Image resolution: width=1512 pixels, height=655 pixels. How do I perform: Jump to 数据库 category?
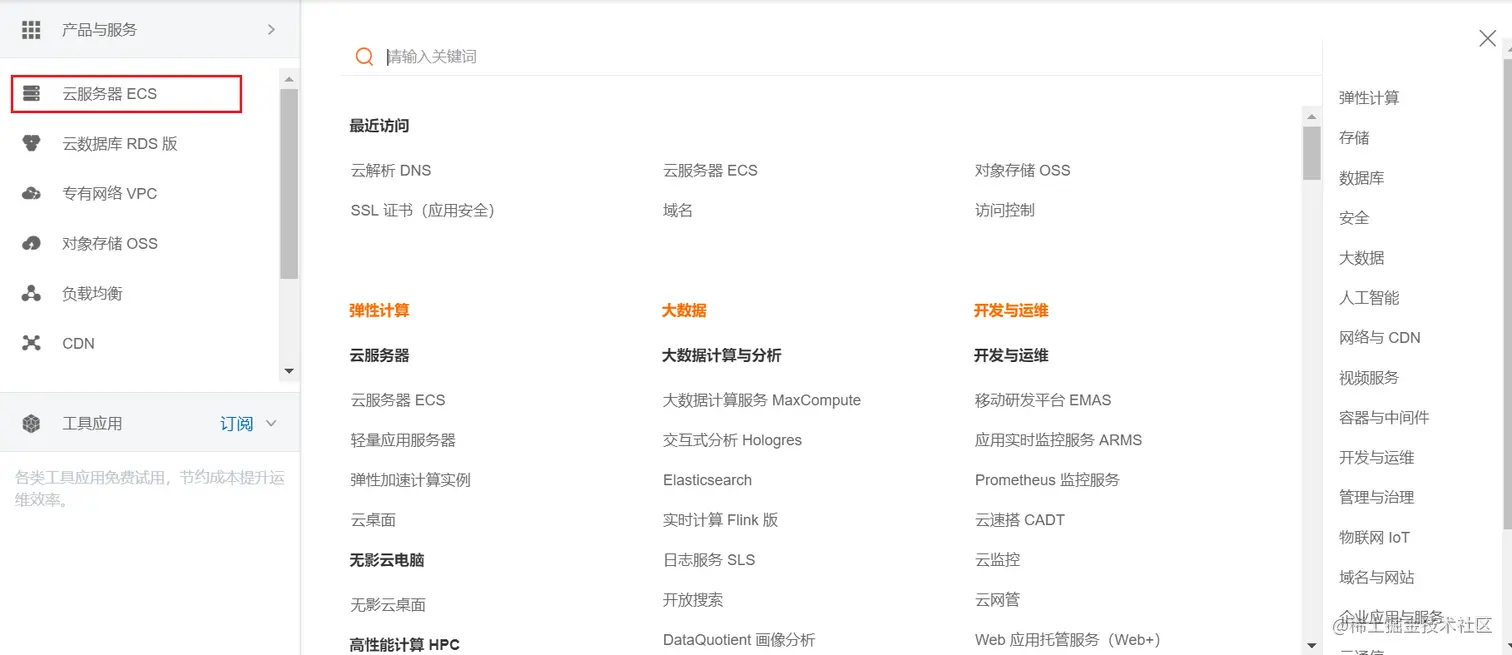[x=1362, y=178]
